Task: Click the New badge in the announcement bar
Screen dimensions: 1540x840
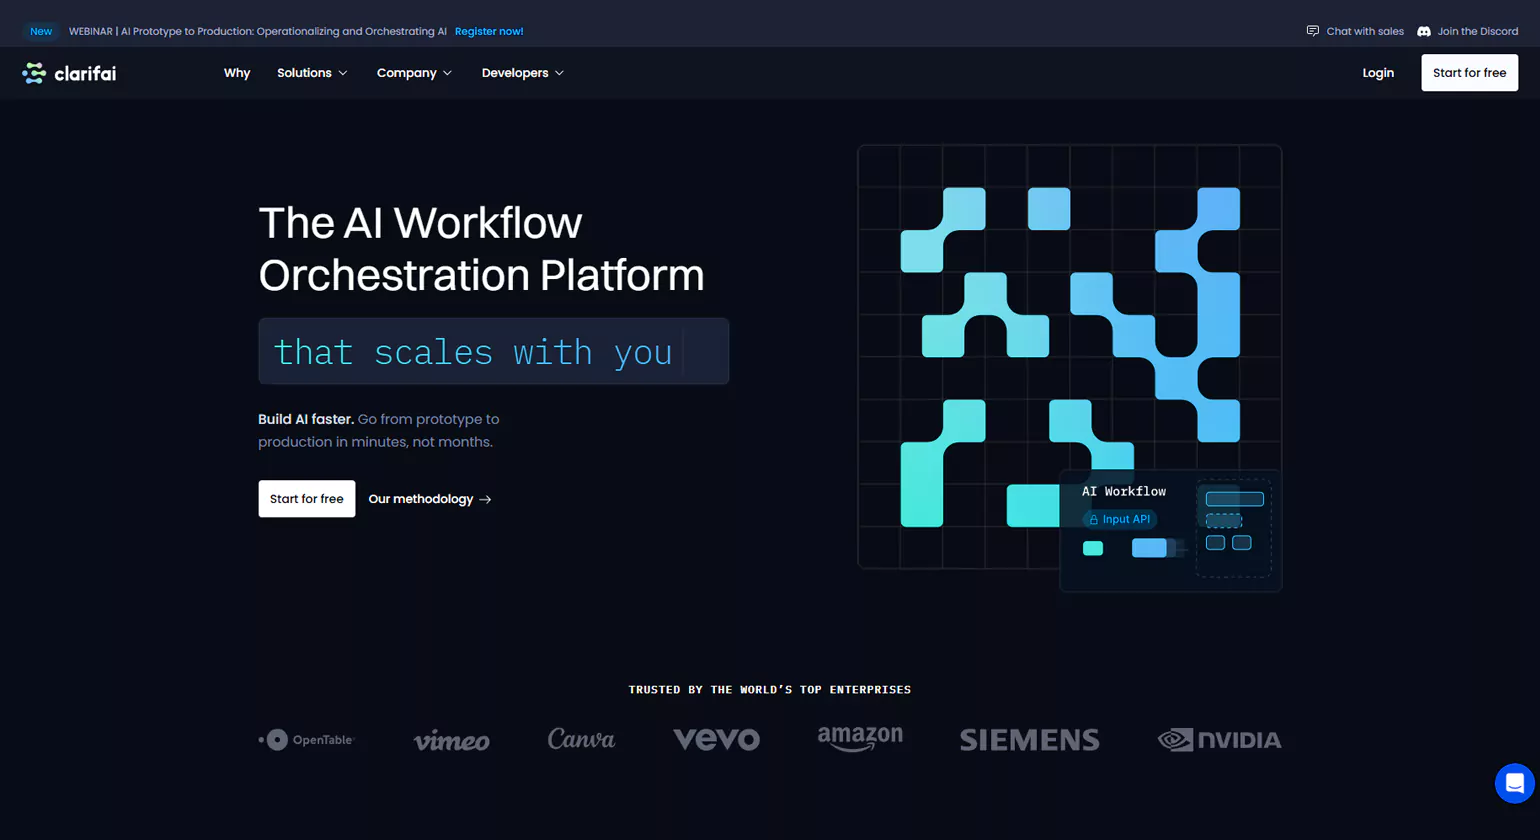Action: point(41,31)
